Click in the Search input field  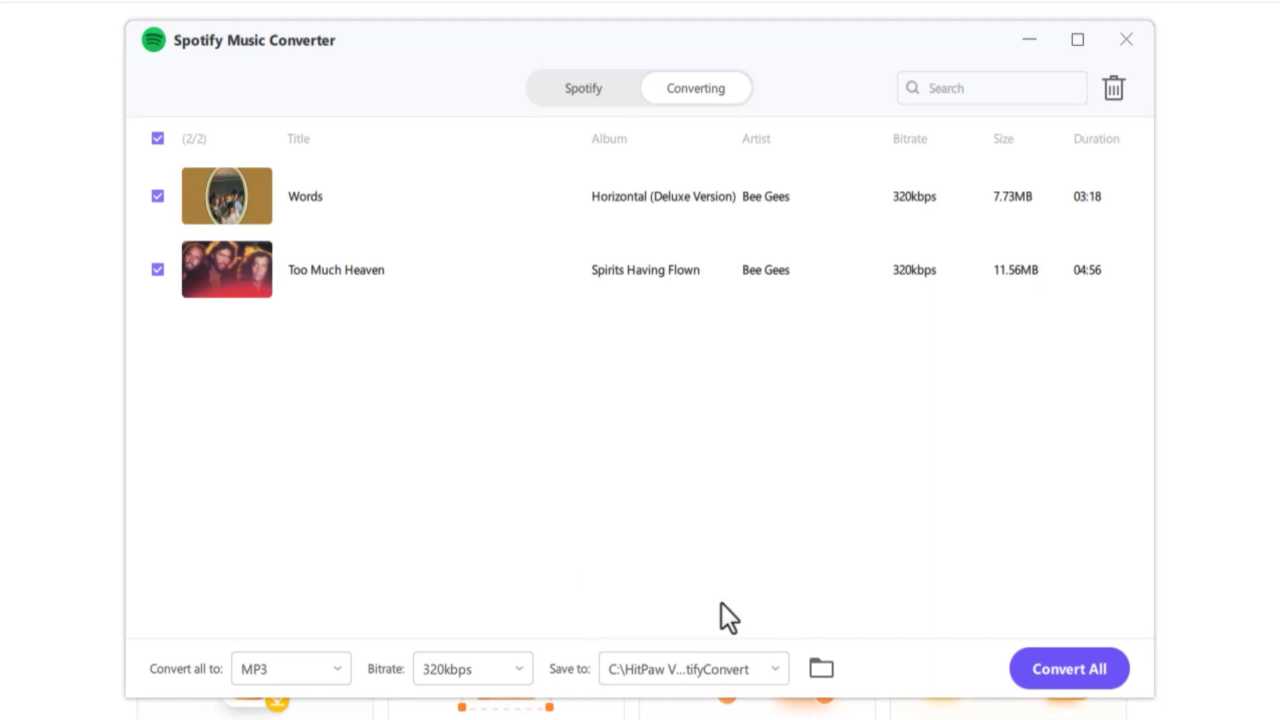point(1002,88)
